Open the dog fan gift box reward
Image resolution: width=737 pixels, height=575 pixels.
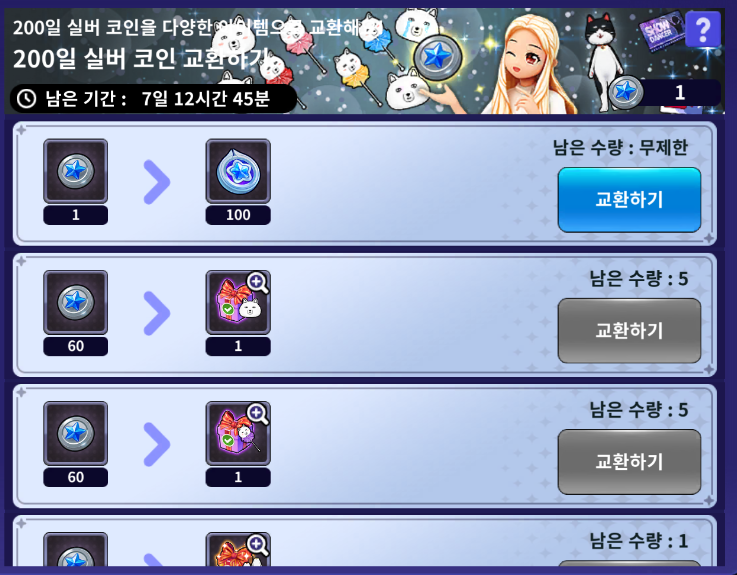pyautogui.click(x=238, y=433)
